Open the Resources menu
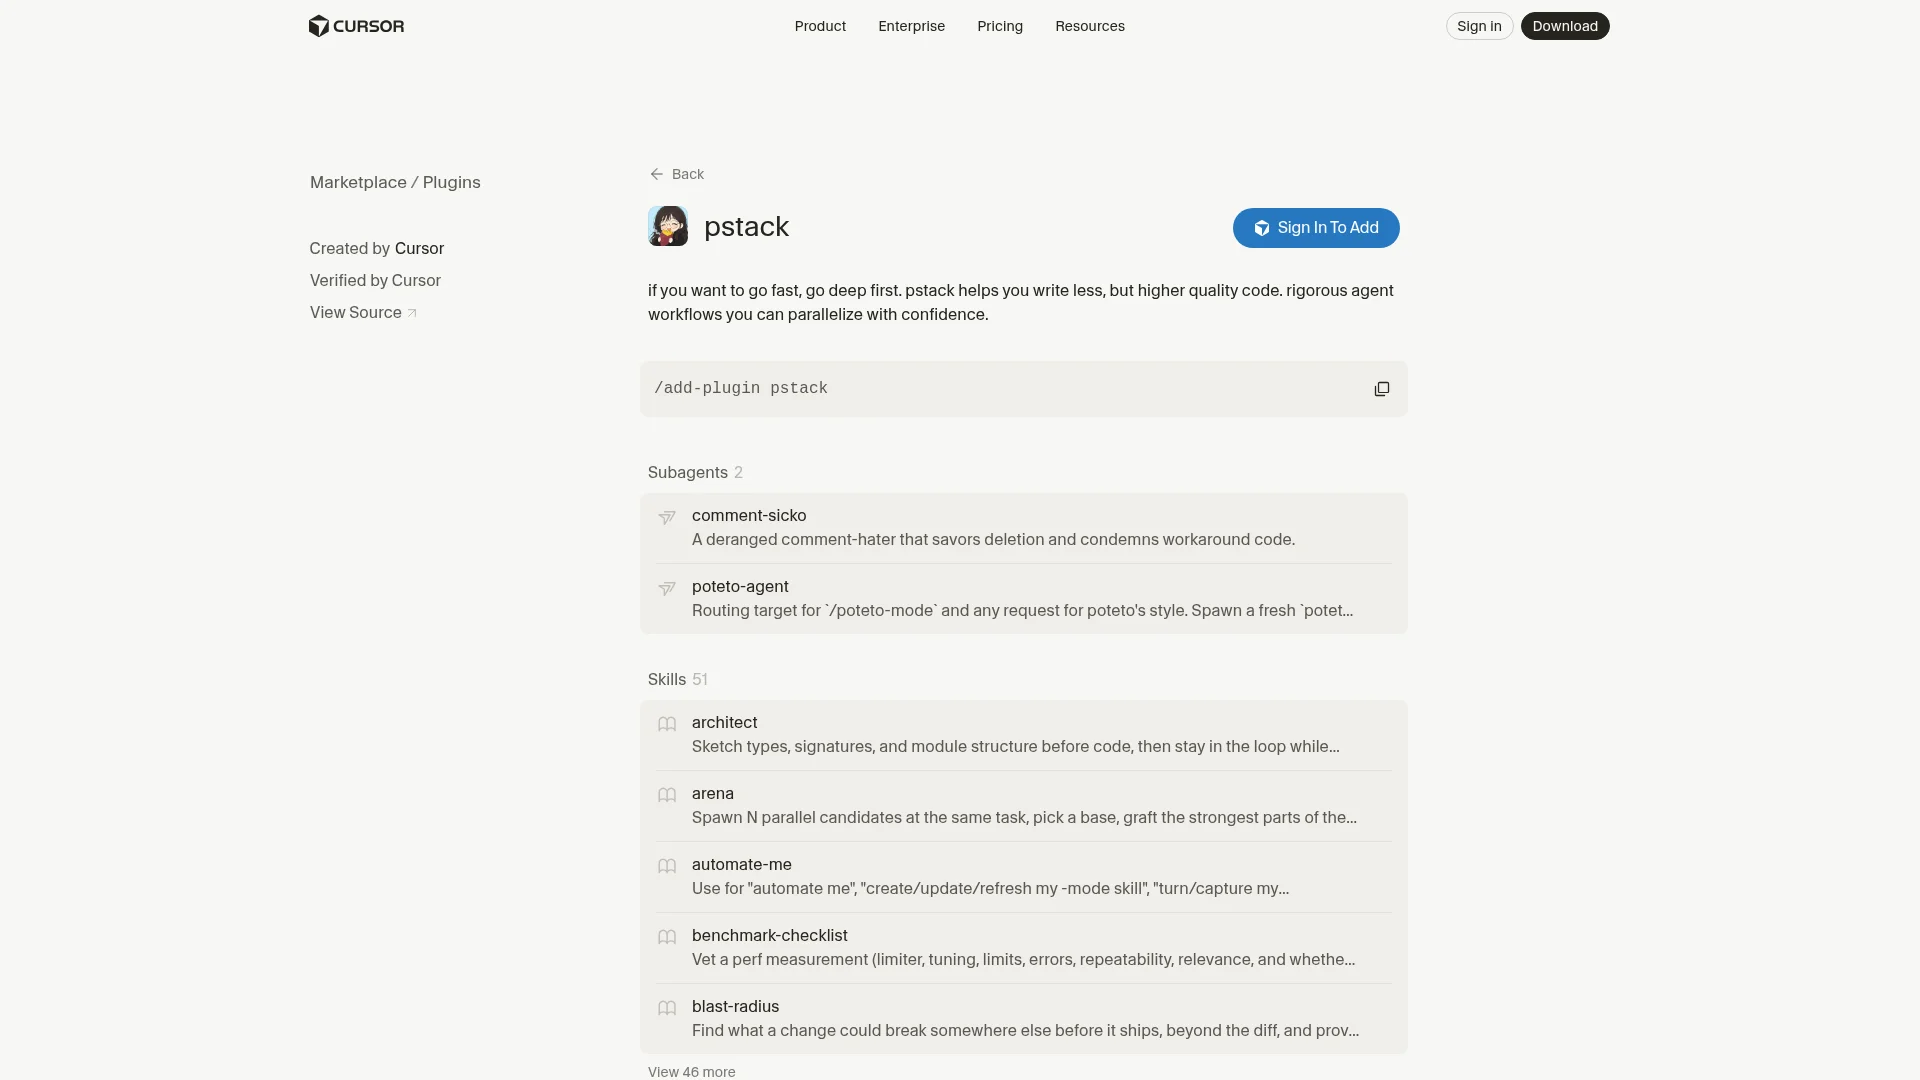 1090,26
